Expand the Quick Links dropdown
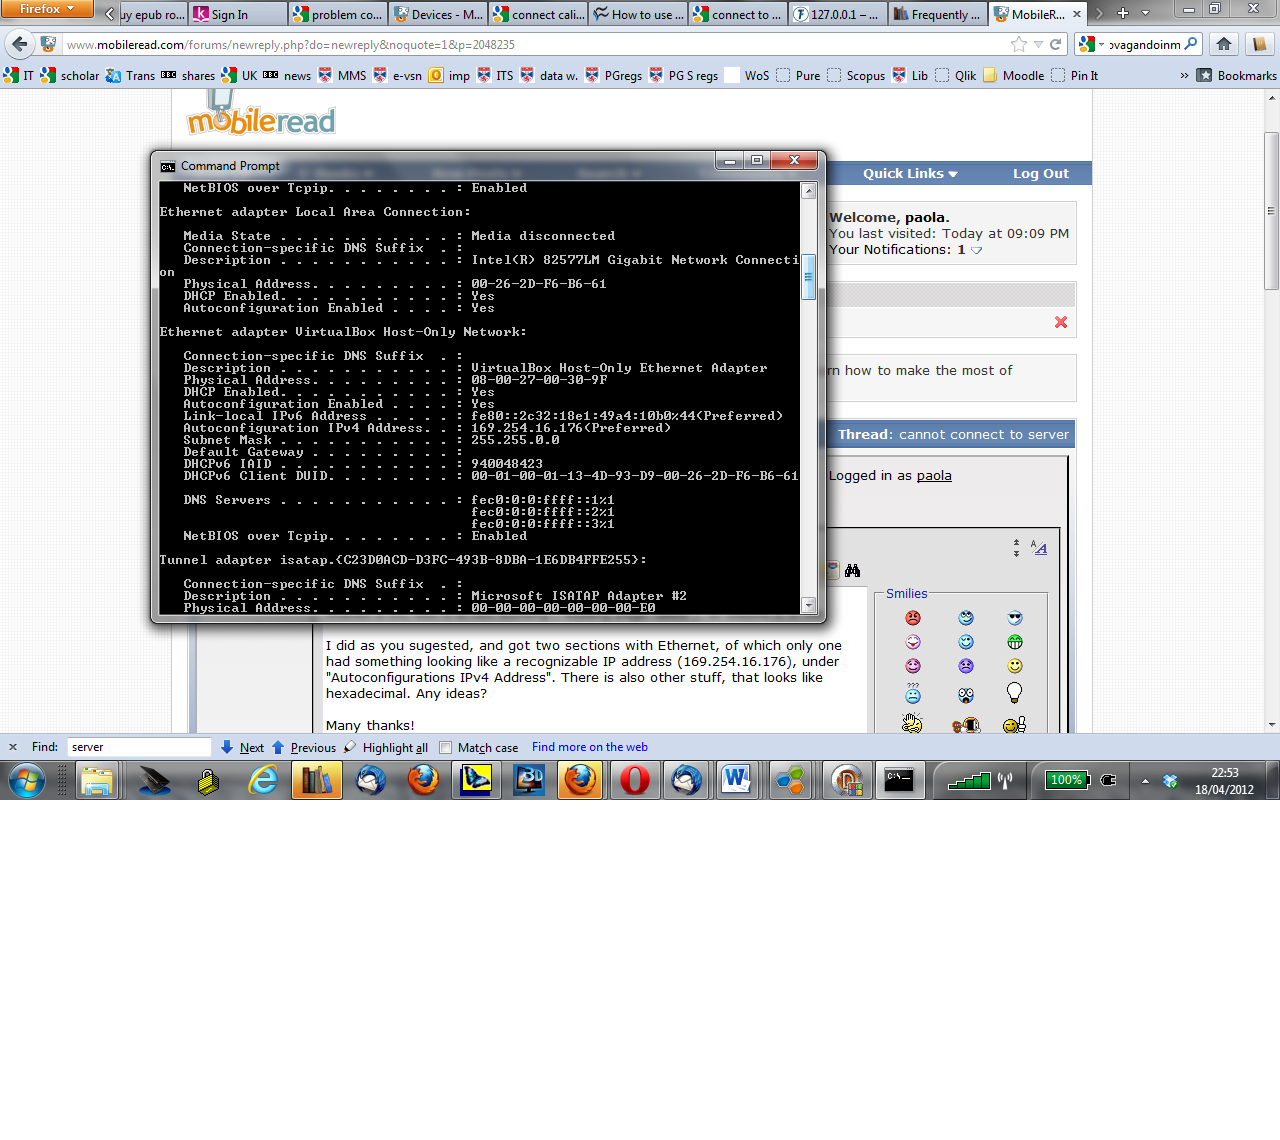This screenshot has width=1280, height=1140. click(x=910, y=173)
